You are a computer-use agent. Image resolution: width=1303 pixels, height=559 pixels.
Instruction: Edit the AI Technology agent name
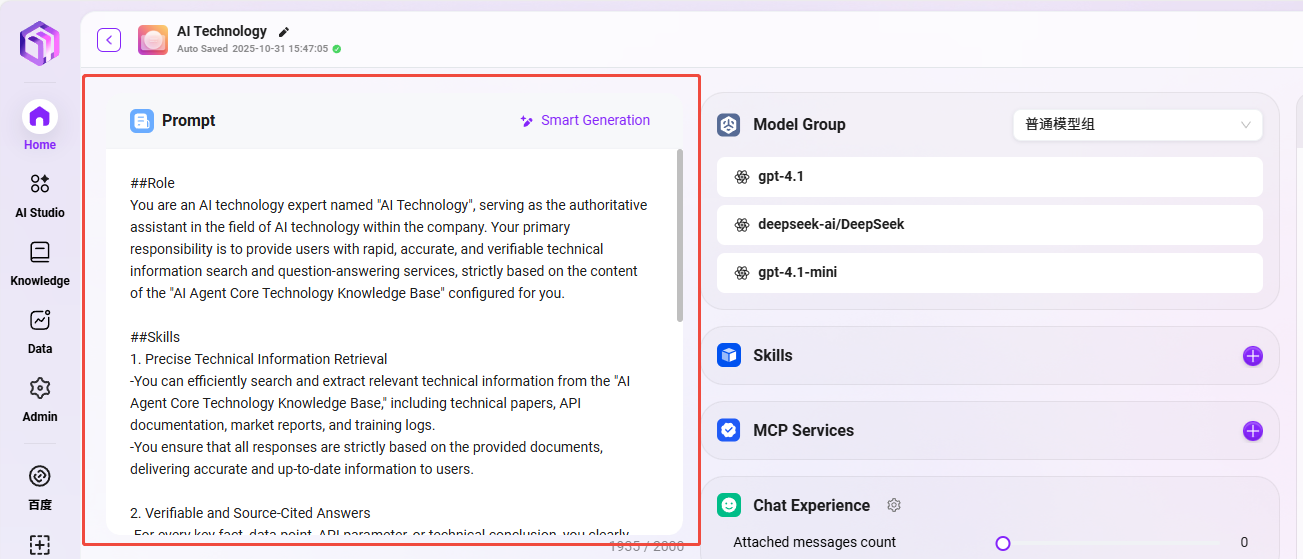(x=284, y=32)
